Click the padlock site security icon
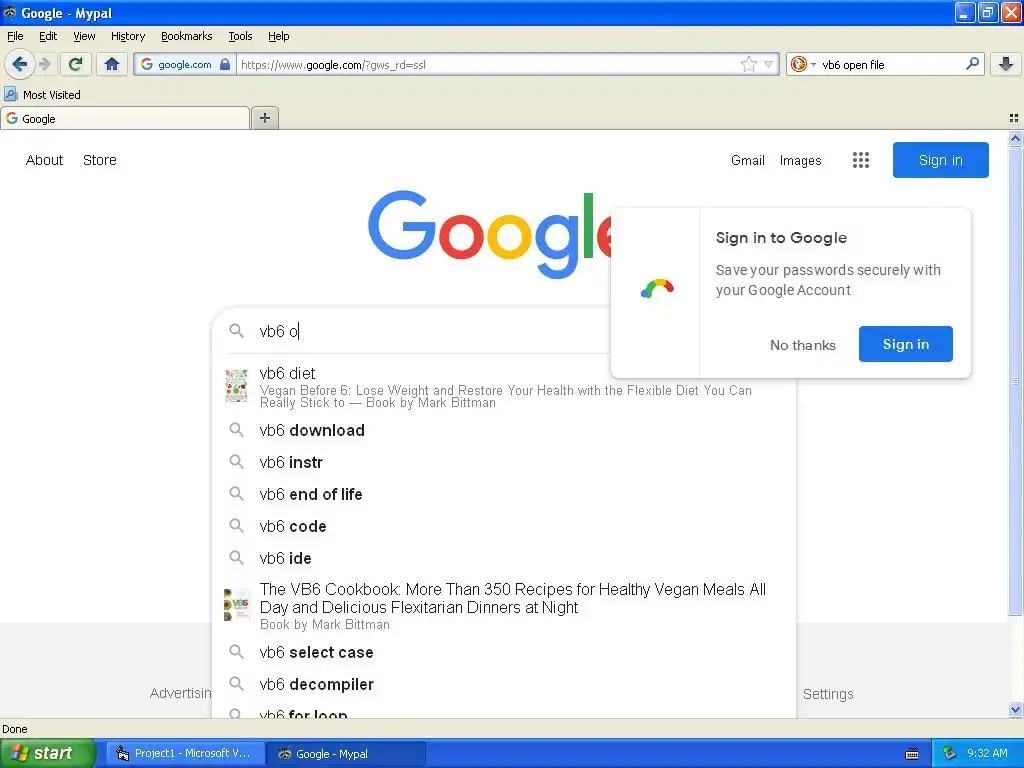 pos(225,64)
